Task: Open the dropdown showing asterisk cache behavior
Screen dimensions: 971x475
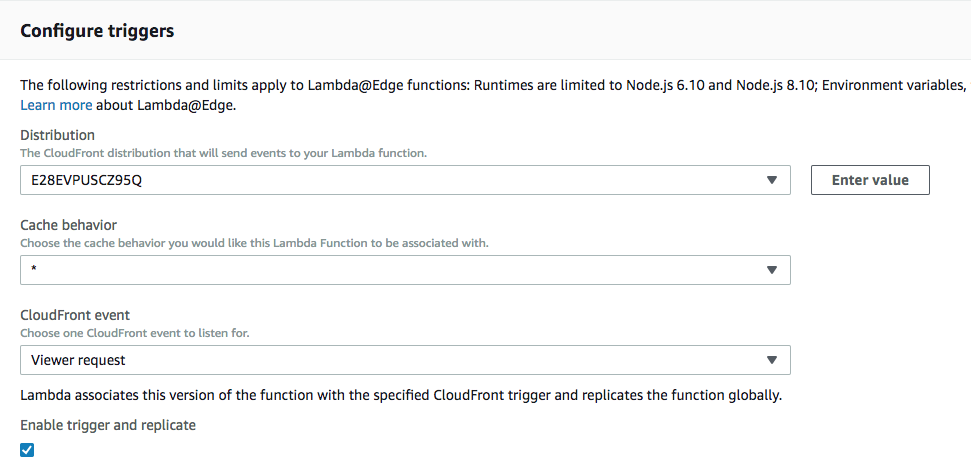Action: click(x=405, y=270)
